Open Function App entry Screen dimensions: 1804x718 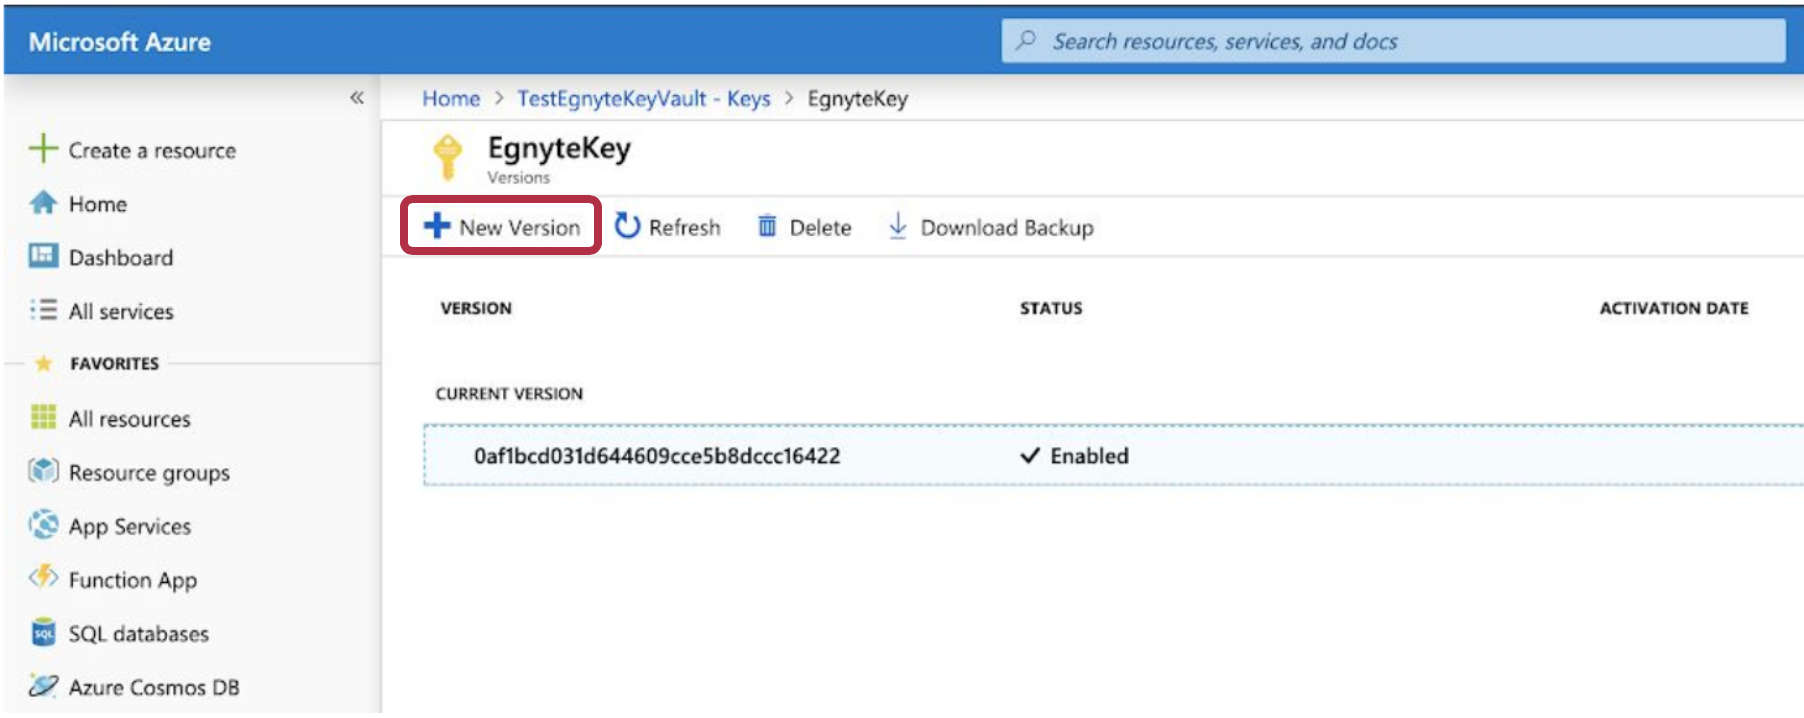pyautogui.click(x=133, y=581)
